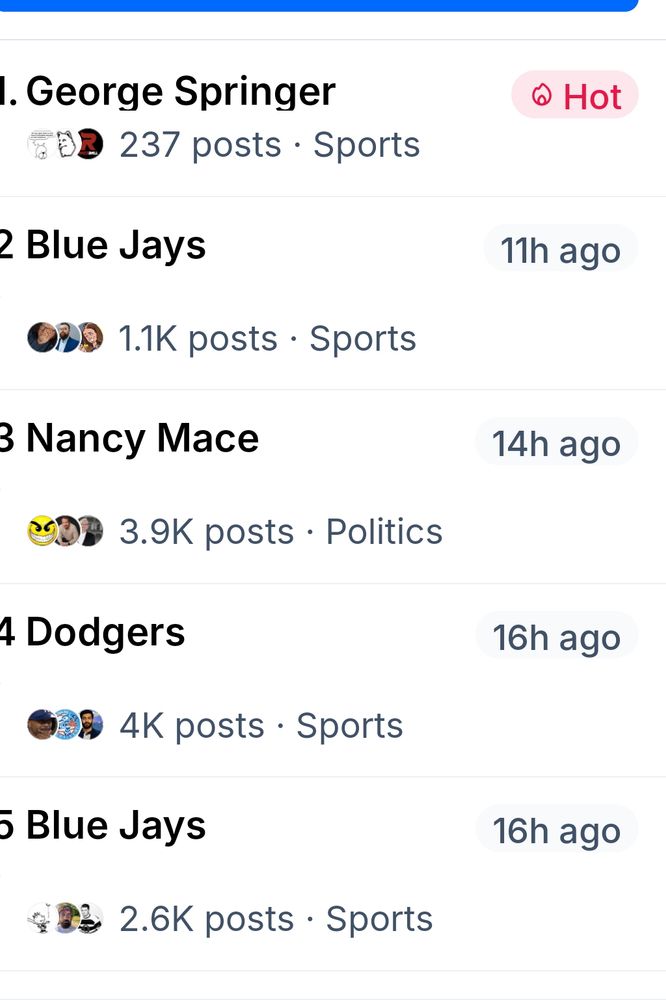
Task: Tap the flame icon in the Hot badge
Action: 541,96
